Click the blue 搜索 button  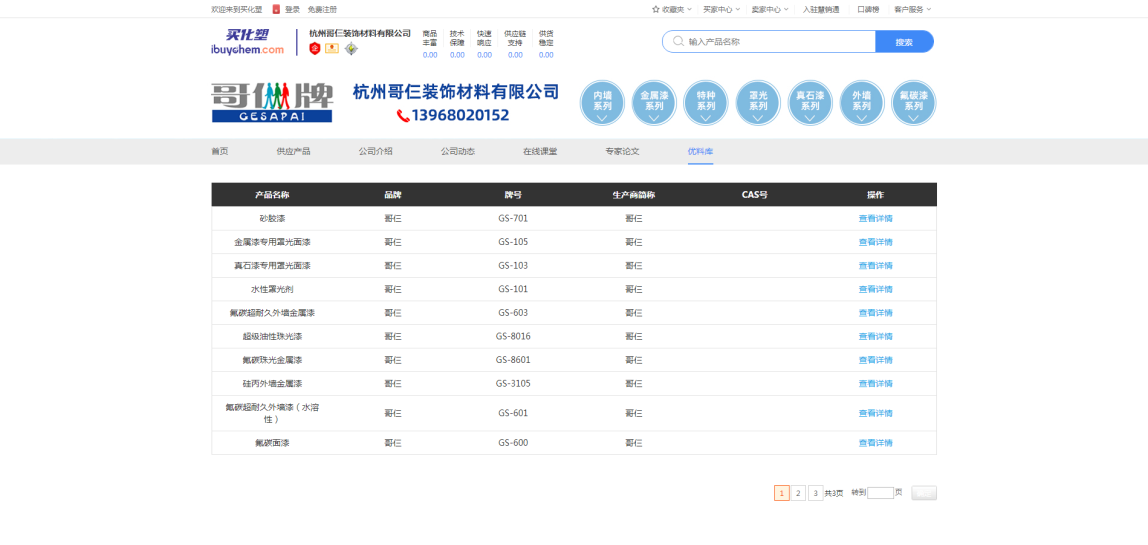point(904,42)
